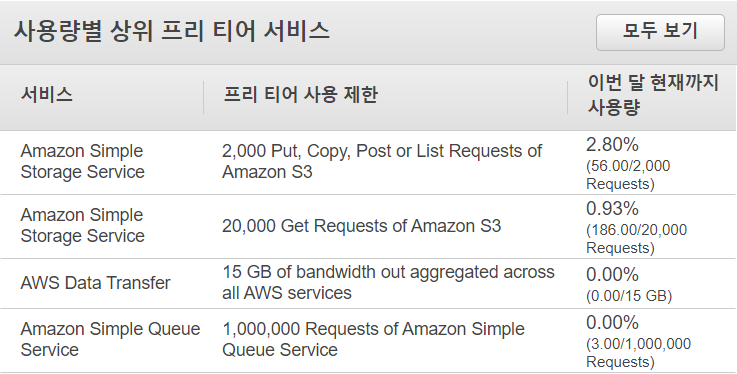Click the 186.00/20,000 Requests detail

636,239
